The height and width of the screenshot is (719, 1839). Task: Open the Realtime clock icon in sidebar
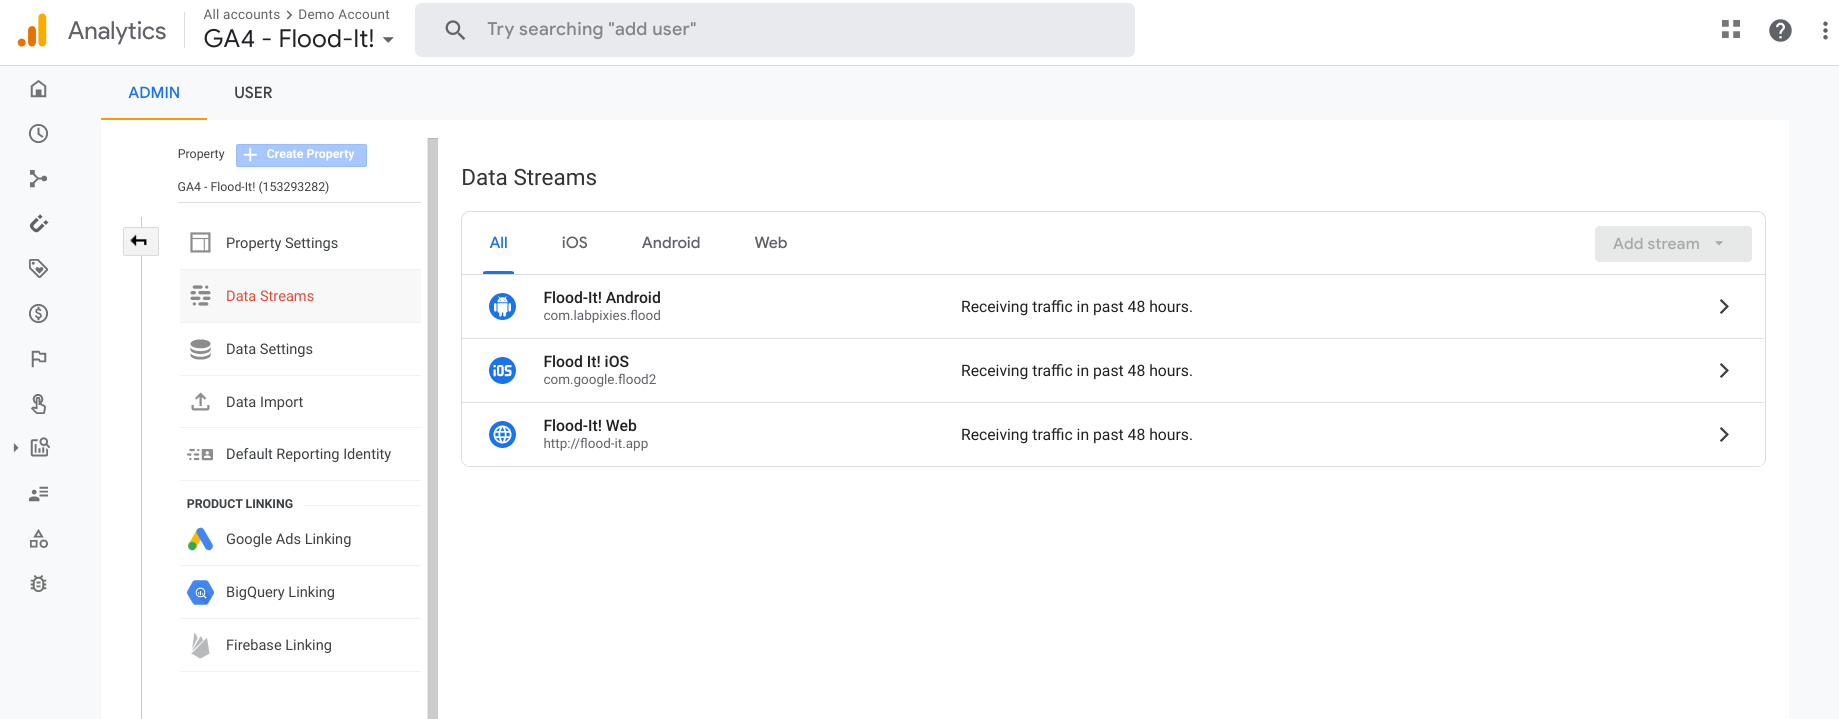point(39,134)
